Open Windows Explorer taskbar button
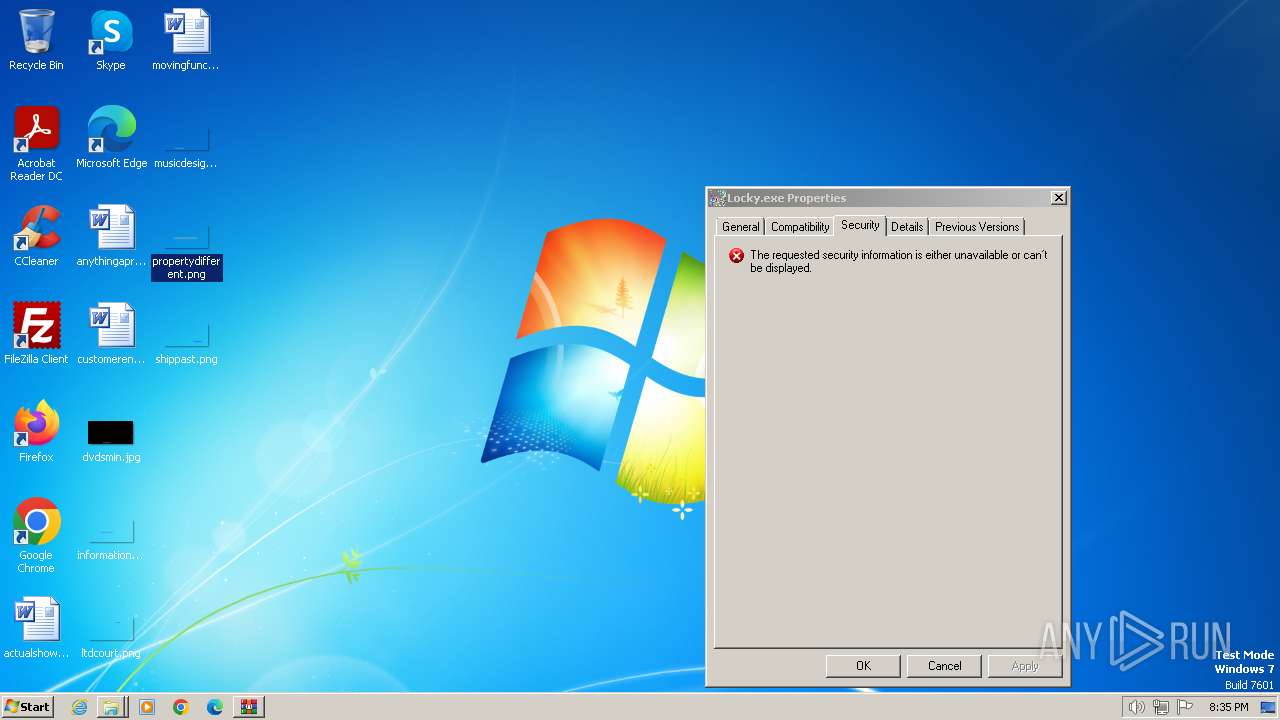The image size is (1280, 720). [112, 707]
